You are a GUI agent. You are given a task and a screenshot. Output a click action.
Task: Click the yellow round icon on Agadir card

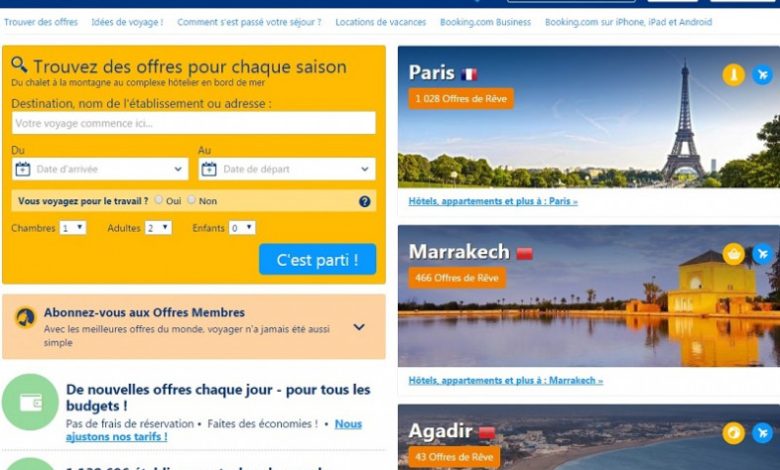click(x=733, y=433)
